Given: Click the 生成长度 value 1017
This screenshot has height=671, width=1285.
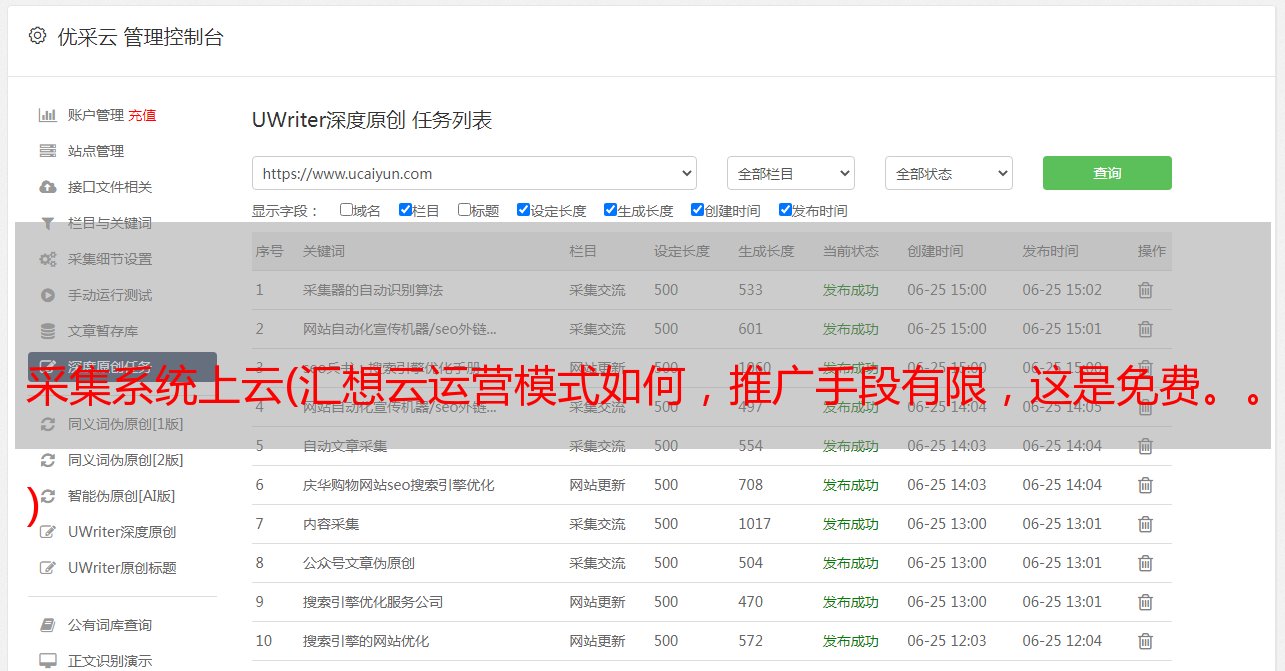Looking at the screenshot, I should coord(755,524).
